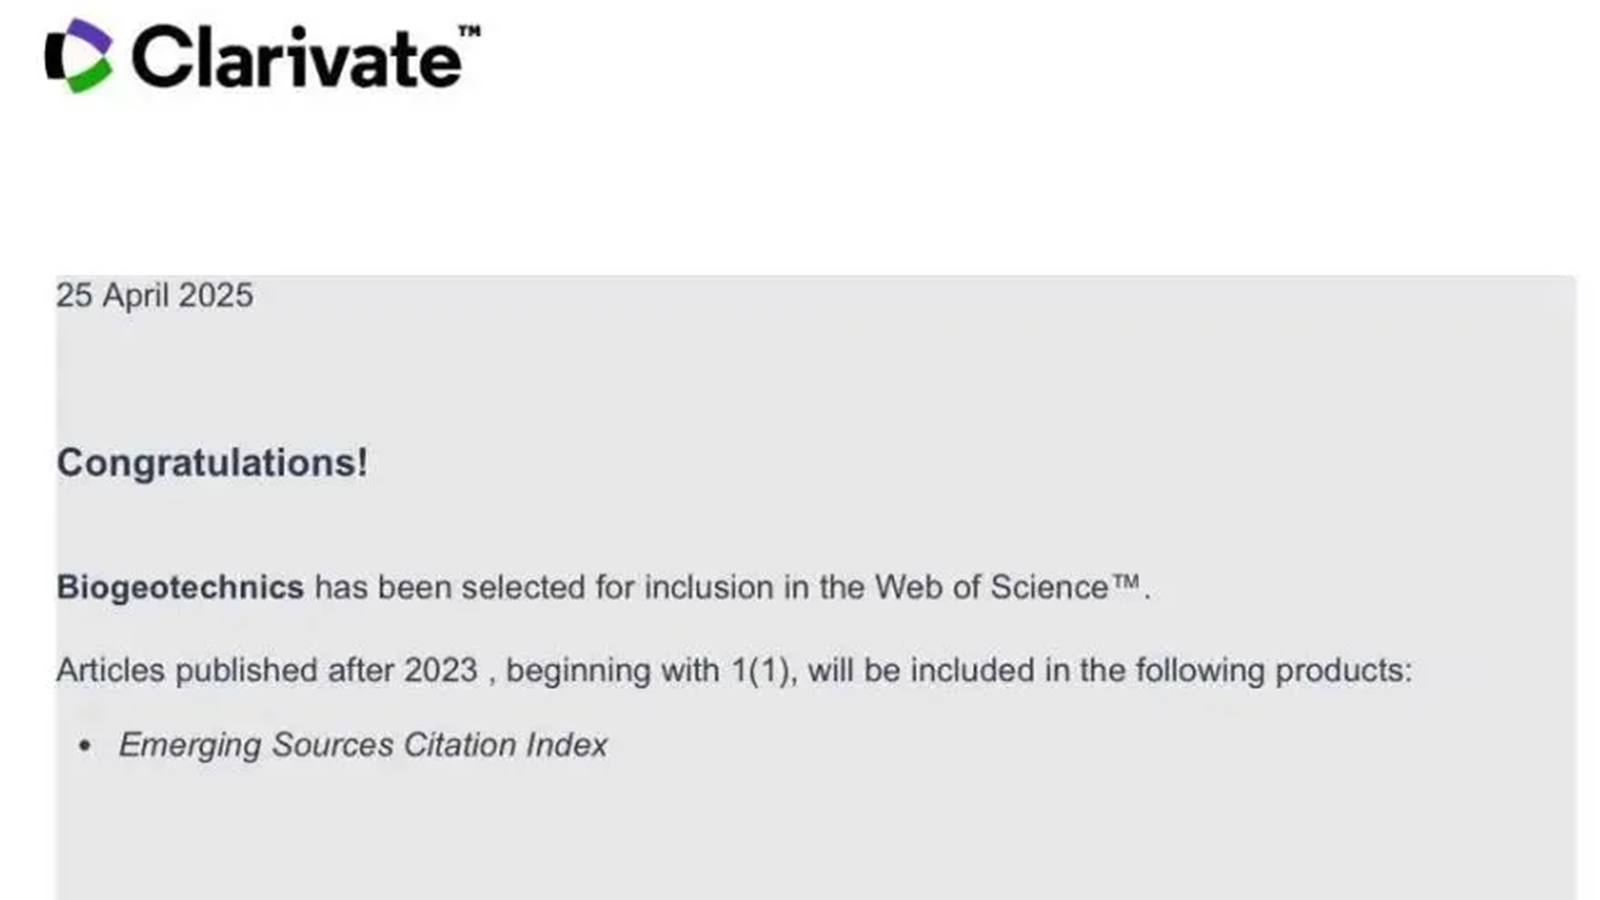The height and width of the screenshot is (900, 1600).
Task: Click the year 2023 in the sentence
Action: coord(441,670)
